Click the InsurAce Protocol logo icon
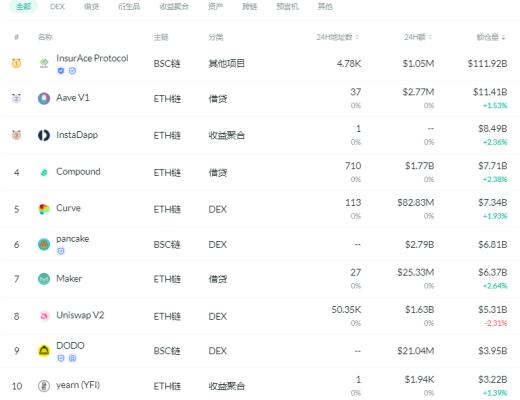 (44, 63)
